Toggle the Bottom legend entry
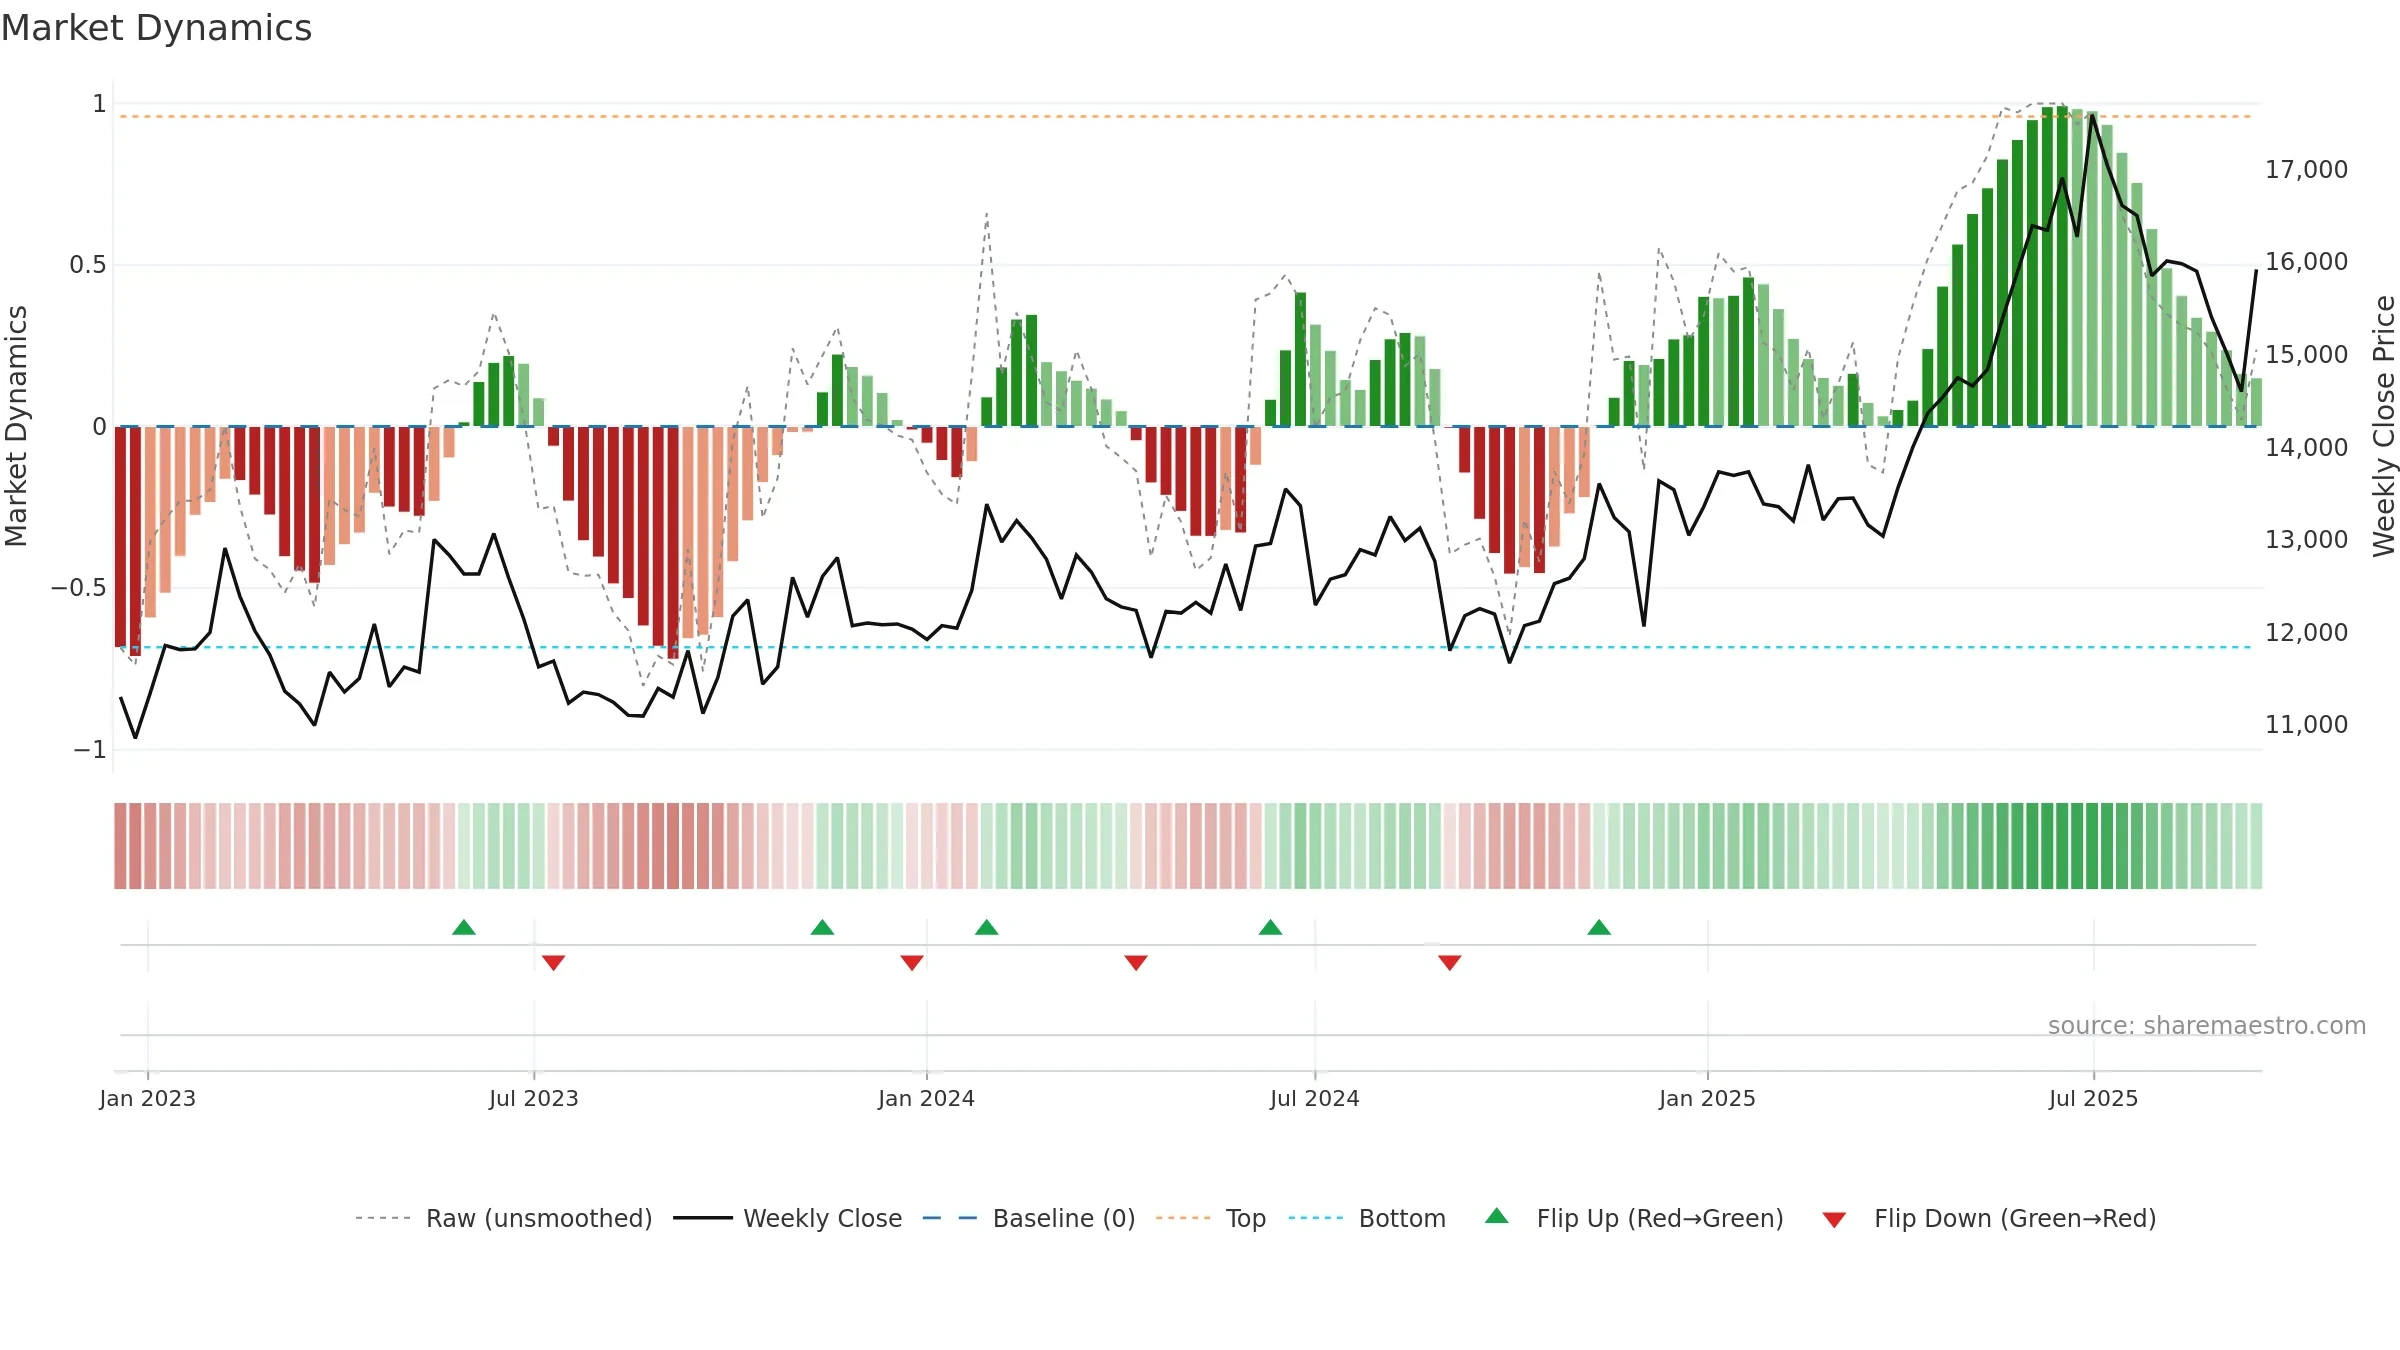 (x=1367, y=1218)
